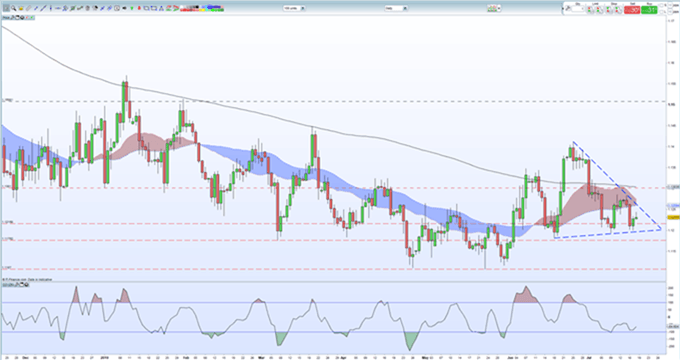Click the red X on Price panel

click(x=26, y=18)
